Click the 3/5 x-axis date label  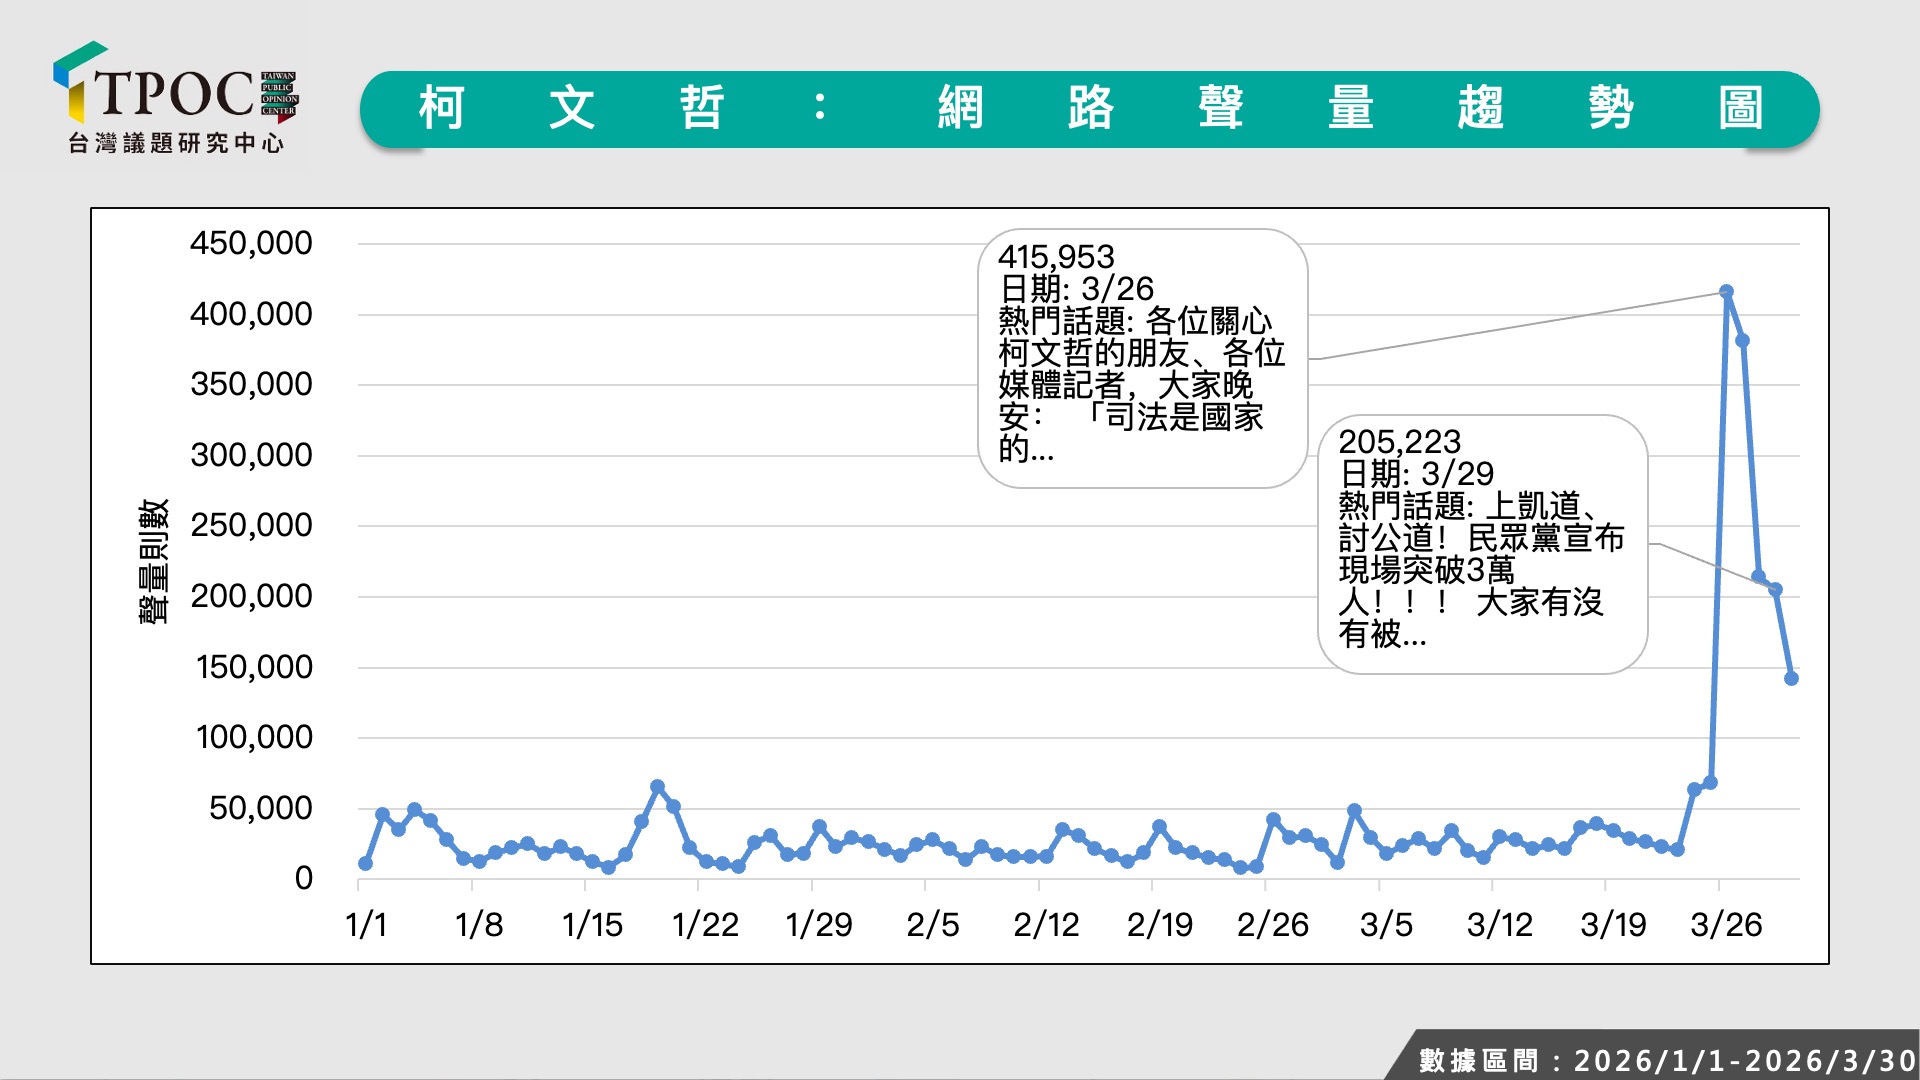pyautogui.click(x=1386, y=925)
